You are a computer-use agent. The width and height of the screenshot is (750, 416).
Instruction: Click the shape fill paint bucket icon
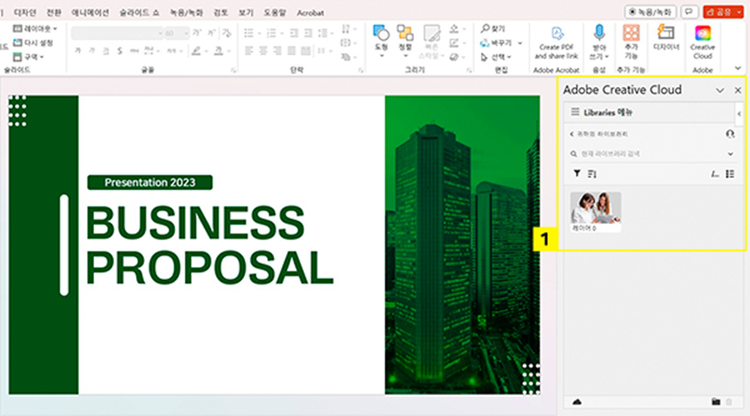point(454,29)
